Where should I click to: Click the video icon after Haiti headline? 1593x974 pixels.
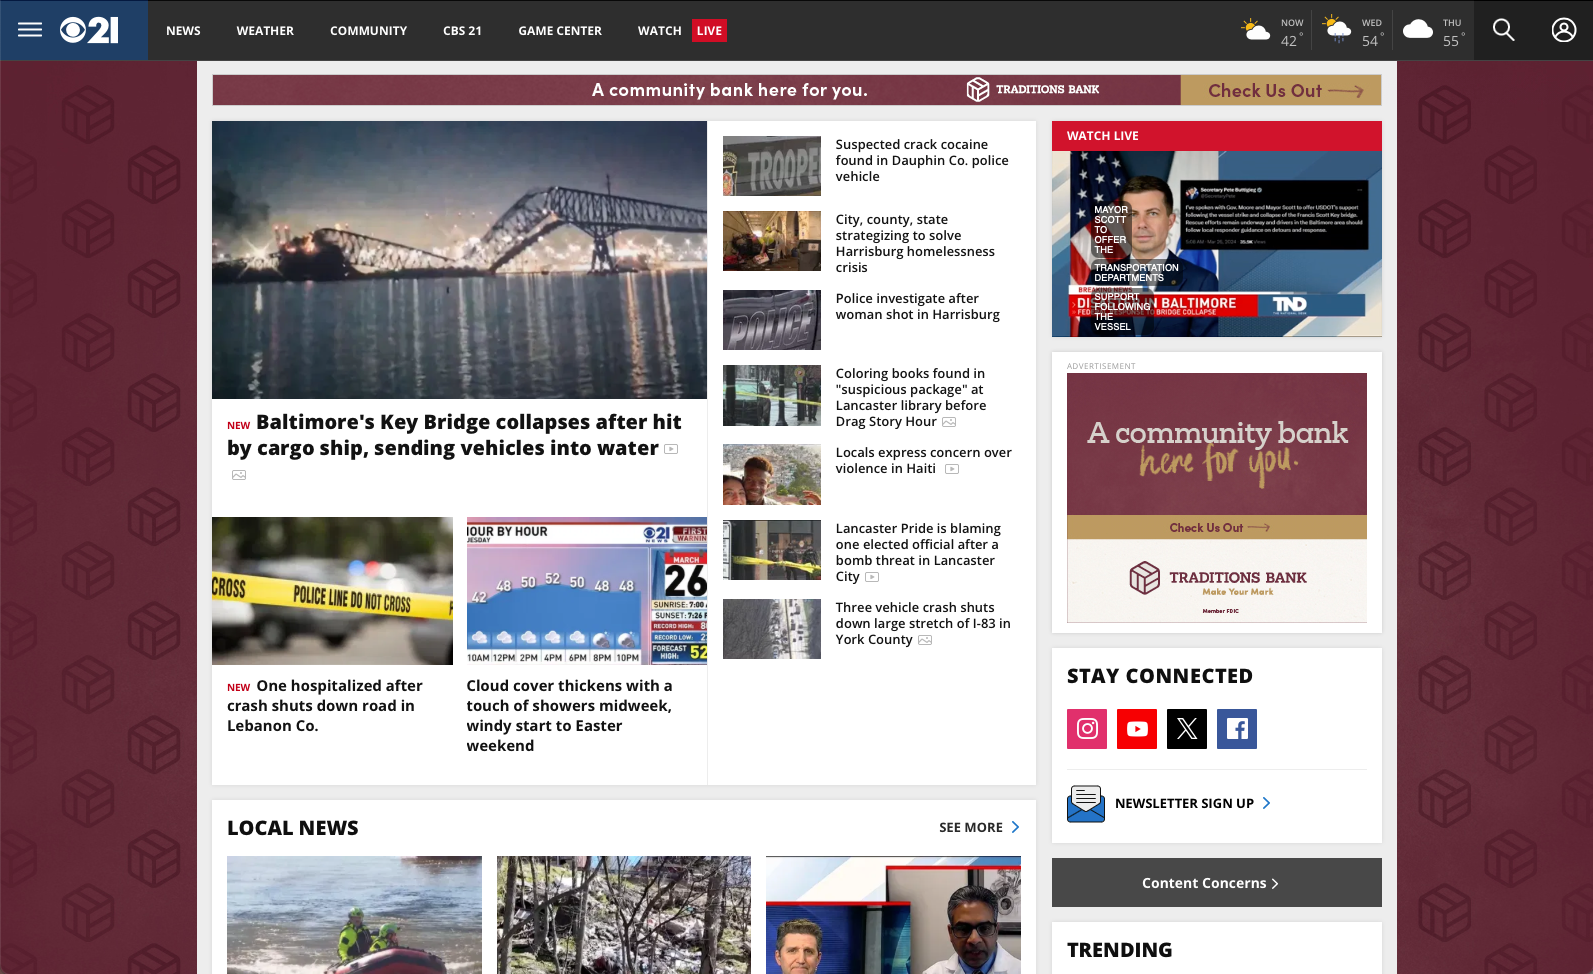pos(952,469)
